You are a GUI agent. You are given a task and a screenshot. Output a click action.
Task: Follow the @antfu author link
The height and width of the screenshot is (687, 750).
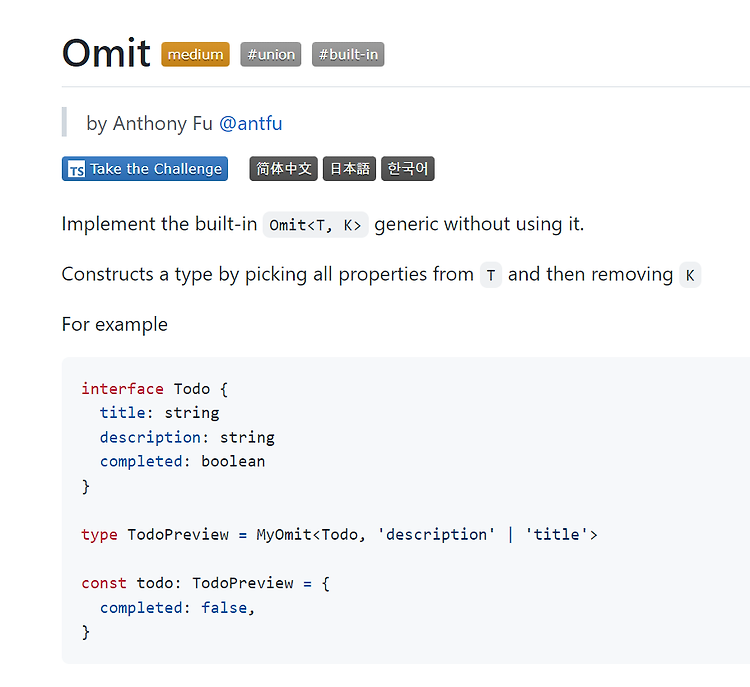(x=251, y=123)
